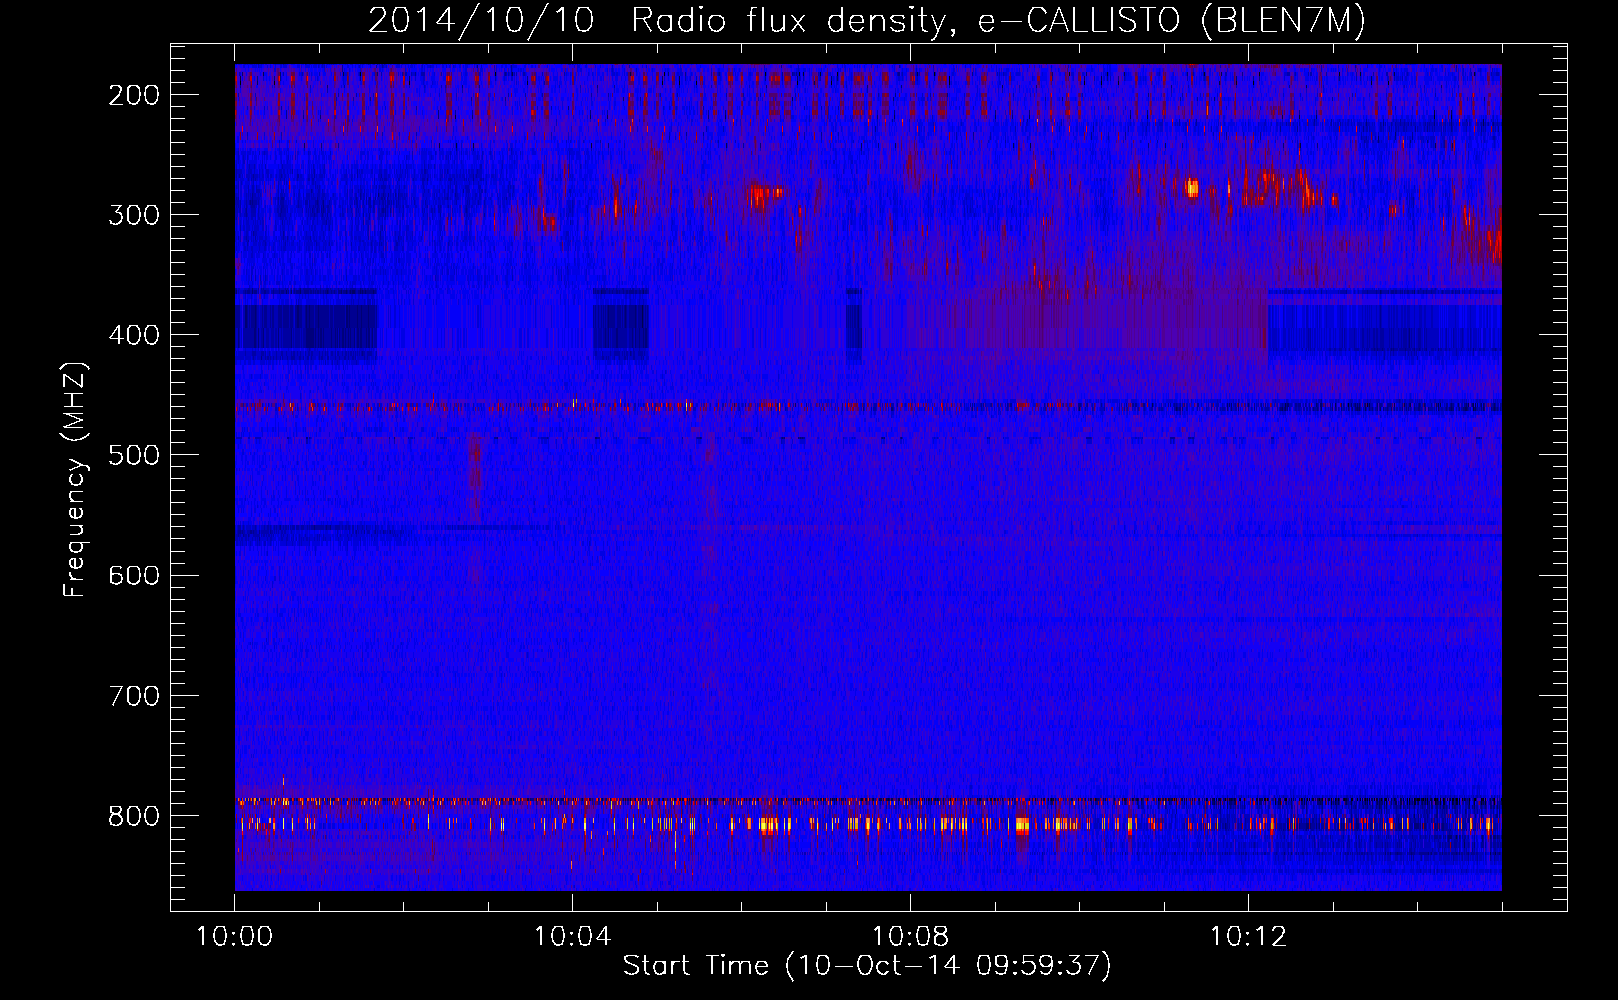Image resolution: width=1618 pixels, height=1000 pixels.
Task: Click the 600 frequency tick label
Action: [x=133, y=575]
